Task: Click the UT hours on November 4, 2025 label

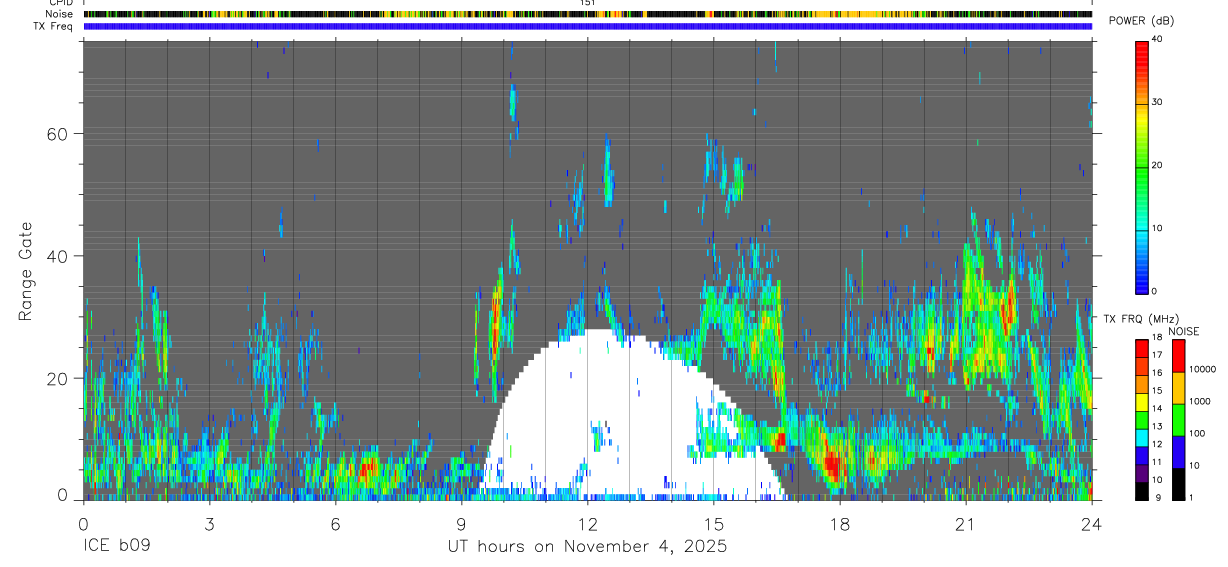Action: coord(587,547)
